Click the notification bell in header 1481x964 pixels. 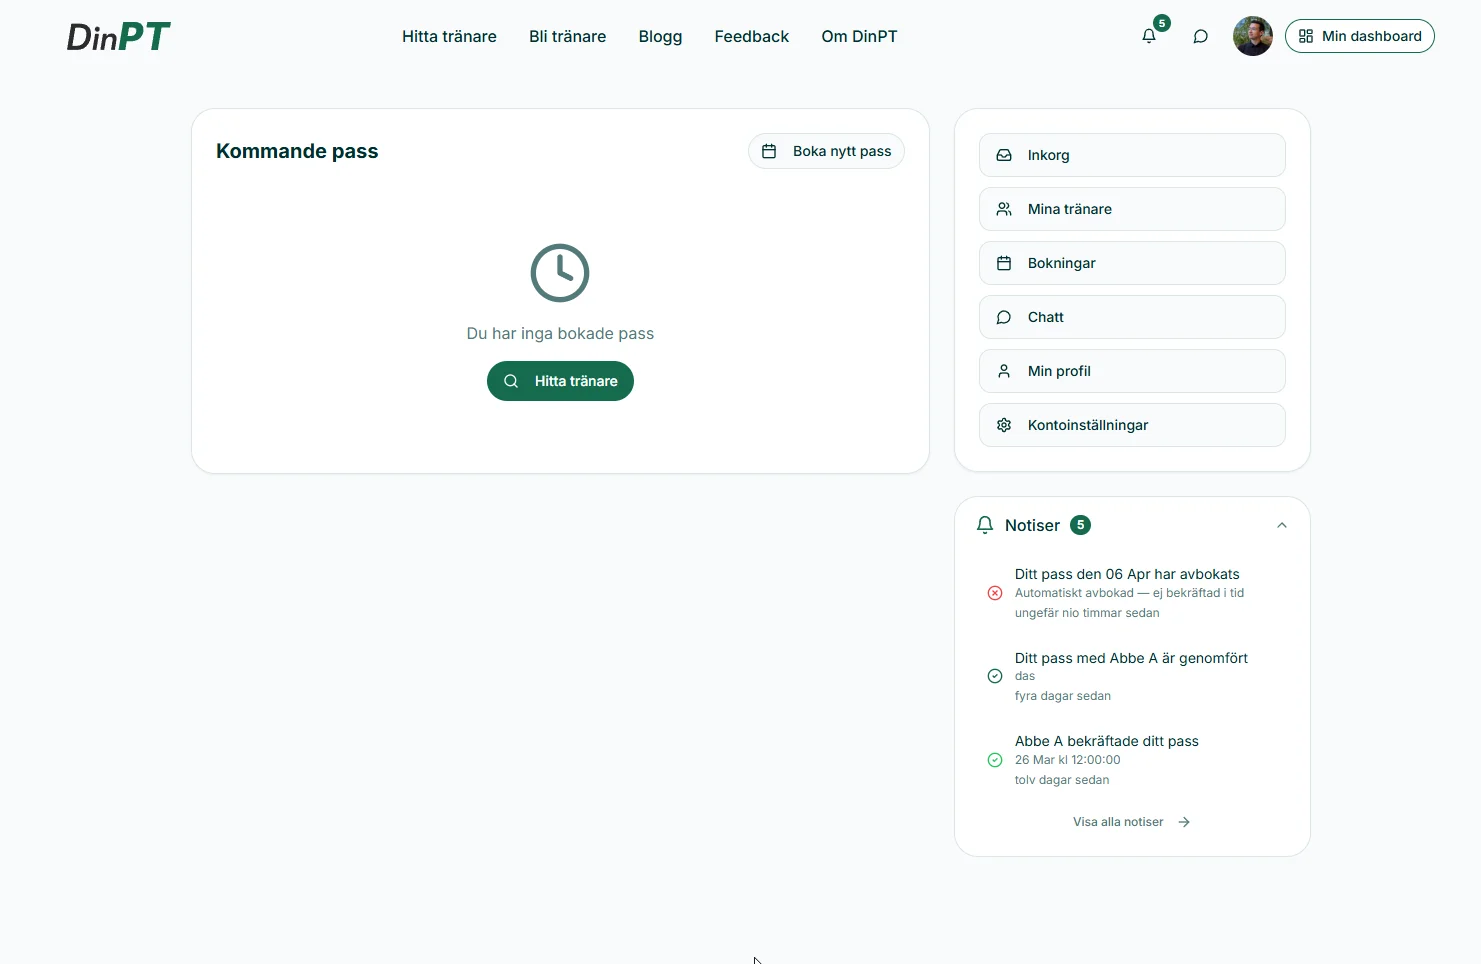1149,36
